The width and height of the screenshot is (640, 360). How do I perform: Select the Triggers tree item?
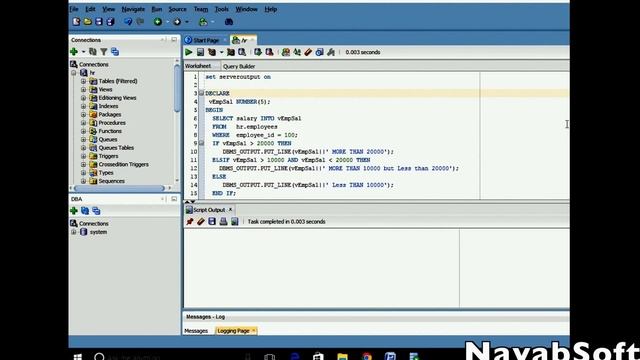coord(108,156)
